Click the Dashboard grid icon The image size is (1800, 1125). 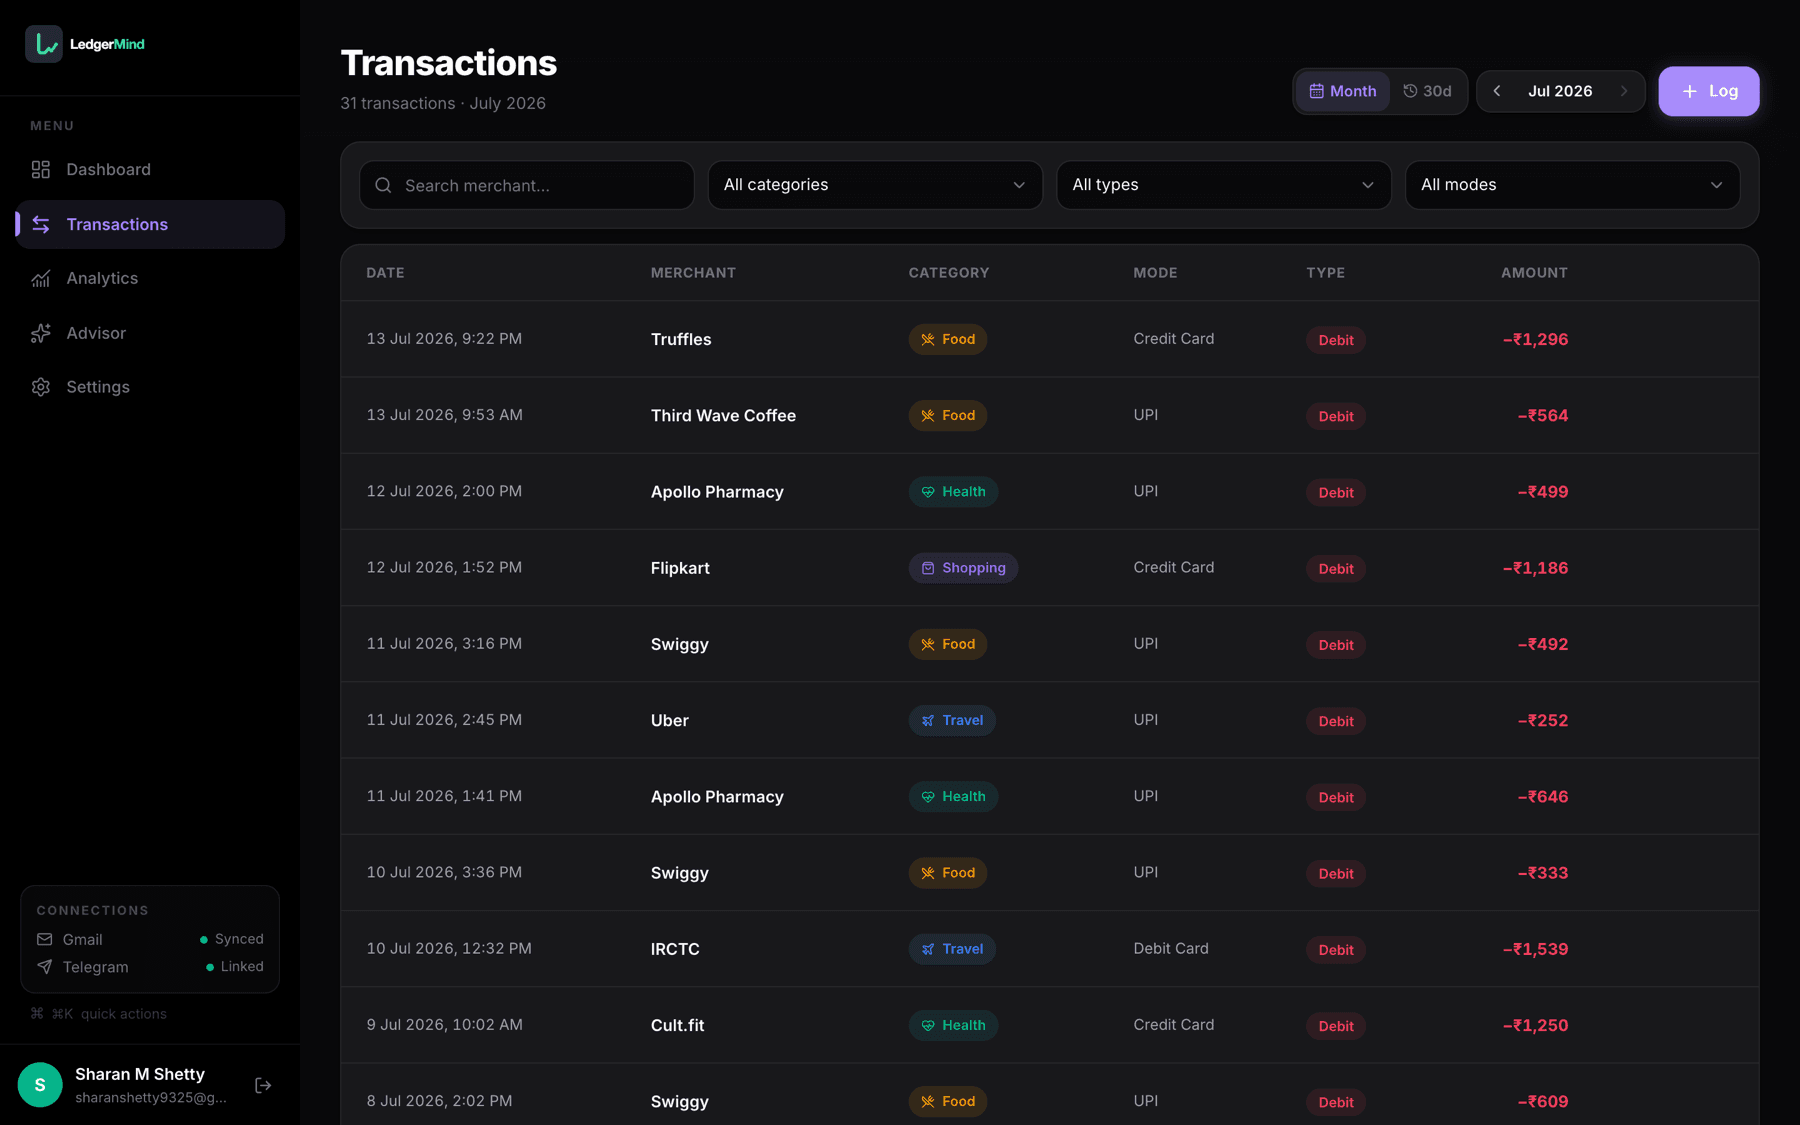click(41, 170)
